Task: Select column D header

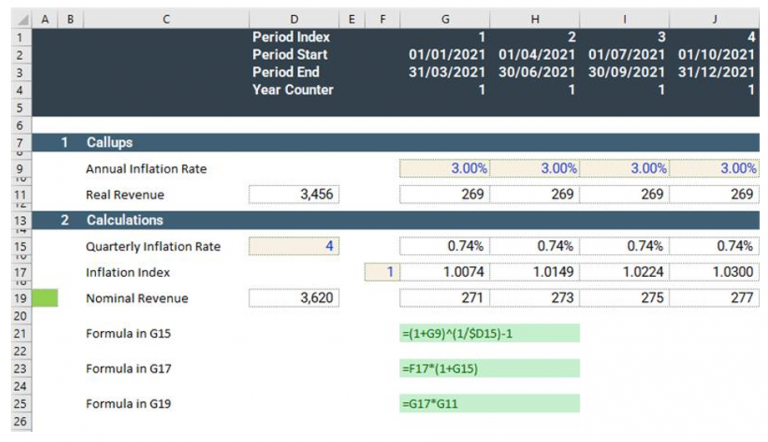Action: click(294, 19)
